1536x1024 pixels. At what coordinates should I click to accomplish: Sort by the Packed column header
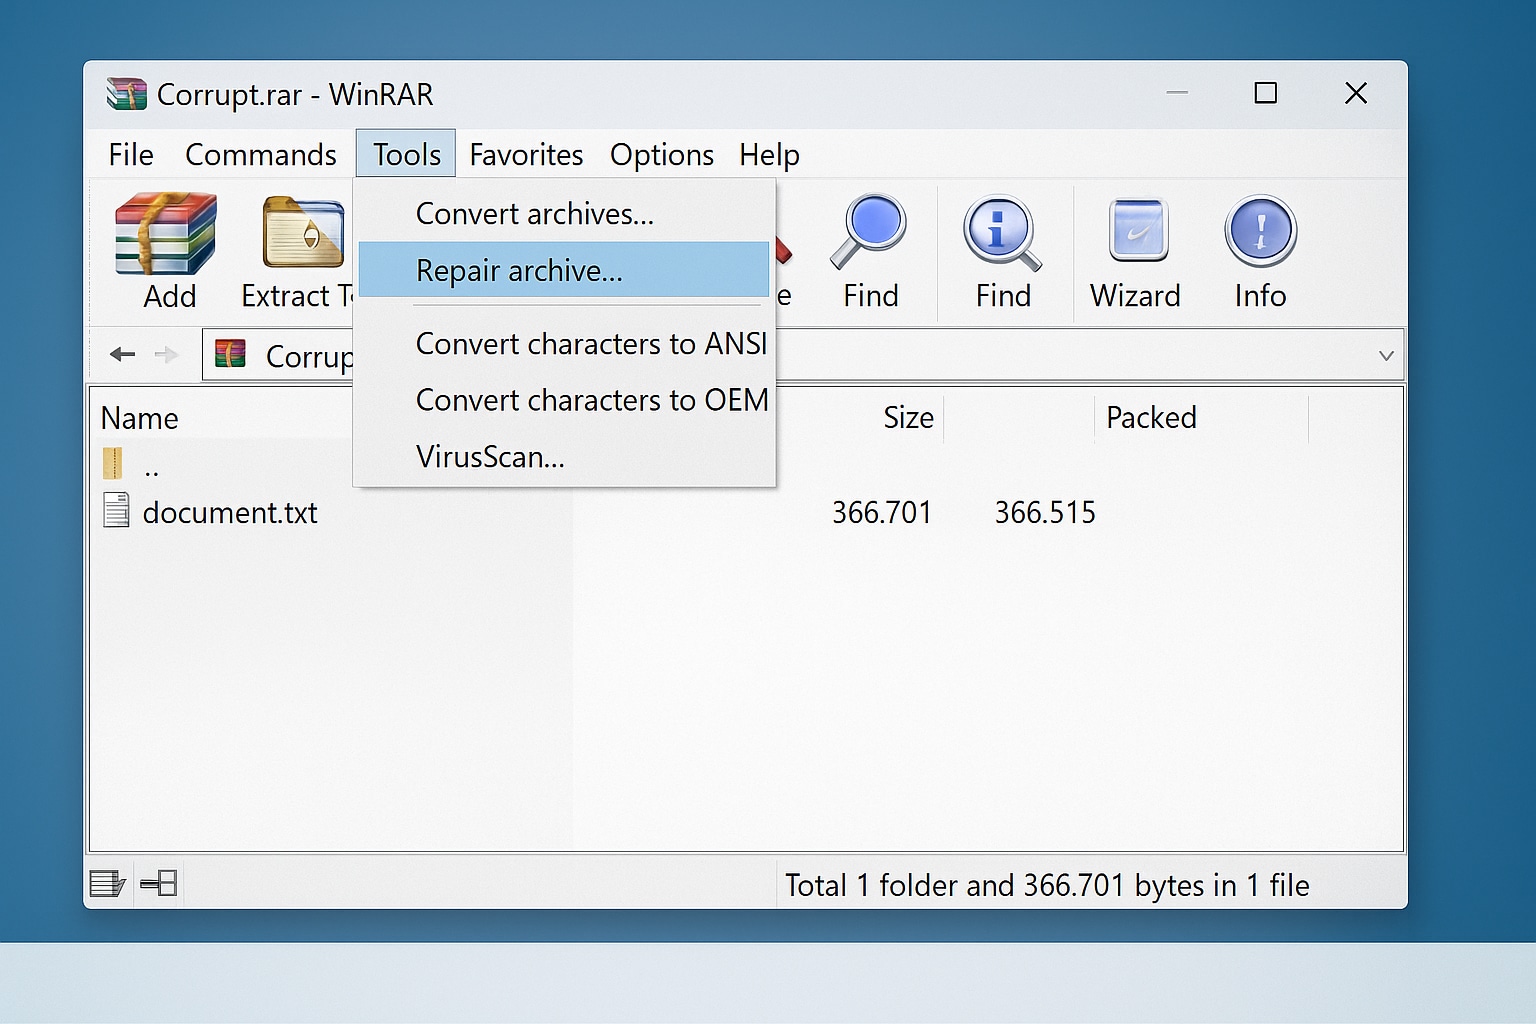click(1151, 417)
